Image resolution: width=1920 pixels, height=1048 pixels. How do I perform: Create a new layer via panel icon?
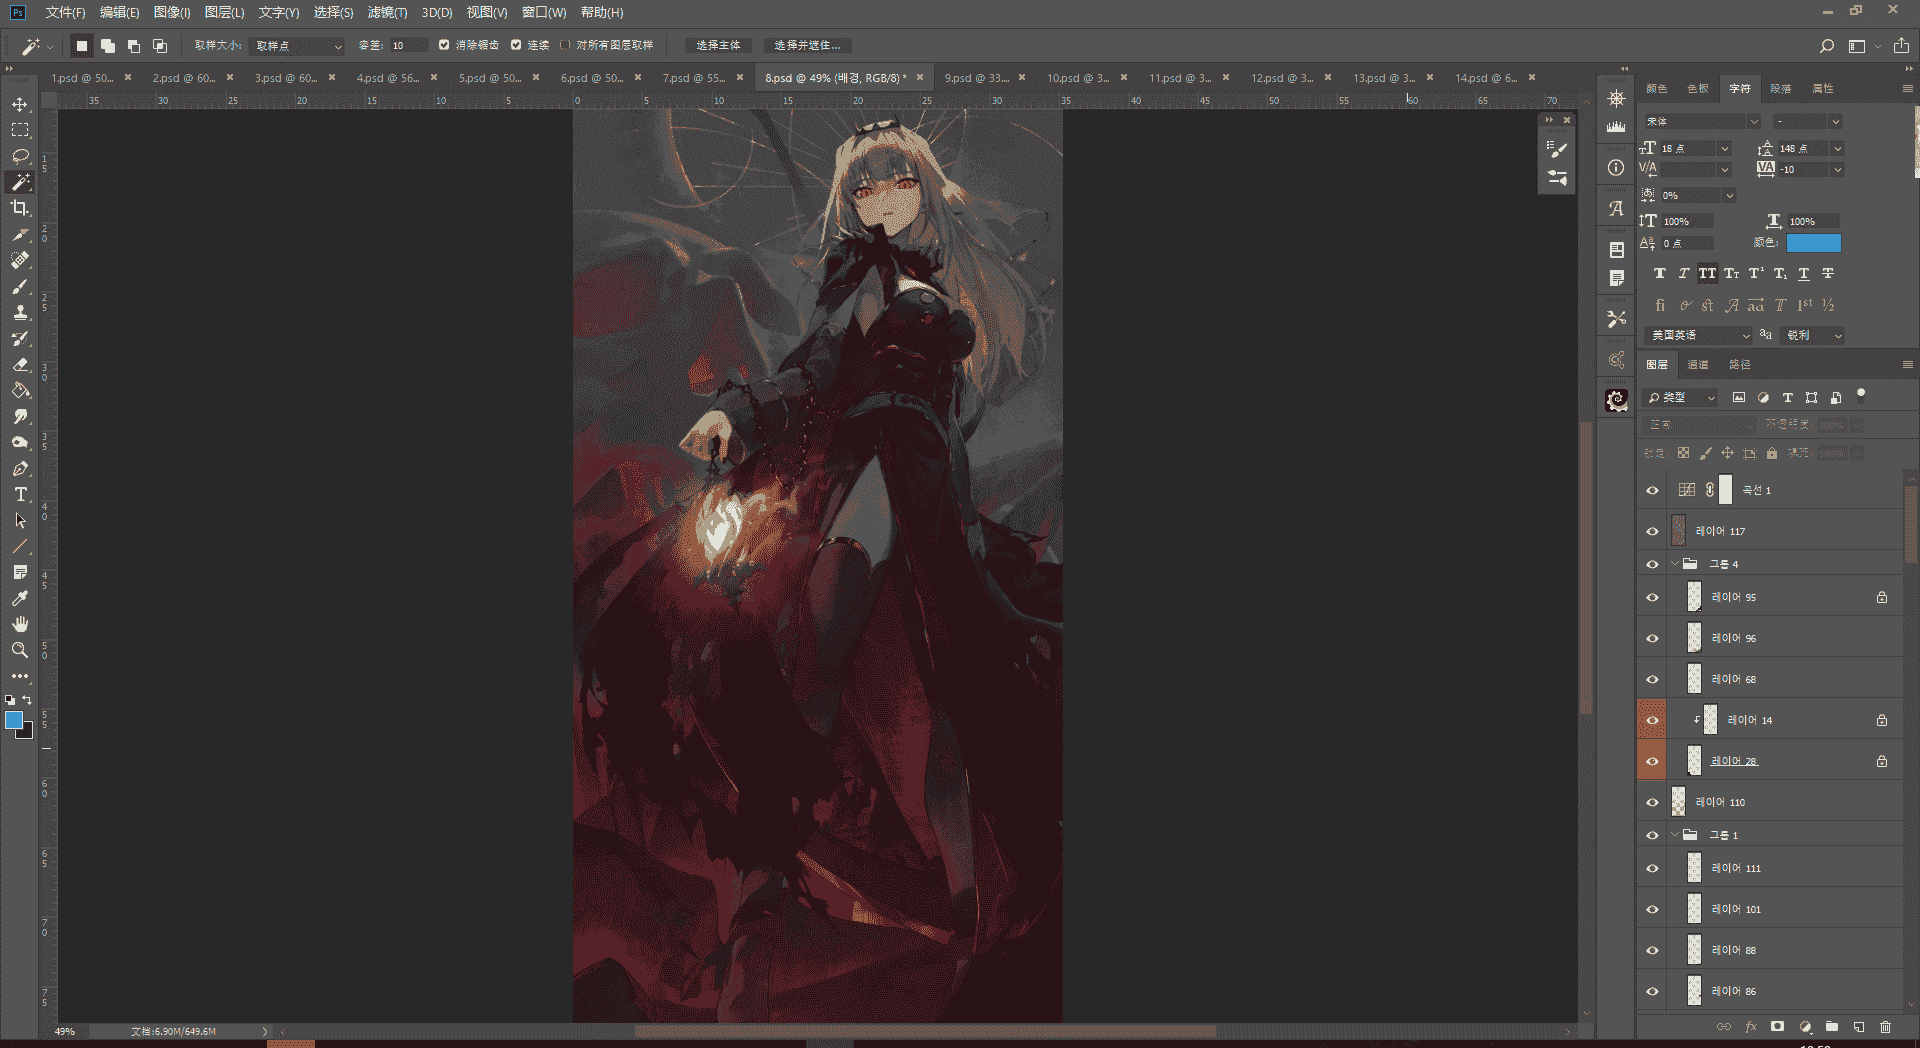click(x=1858, y=1027)
